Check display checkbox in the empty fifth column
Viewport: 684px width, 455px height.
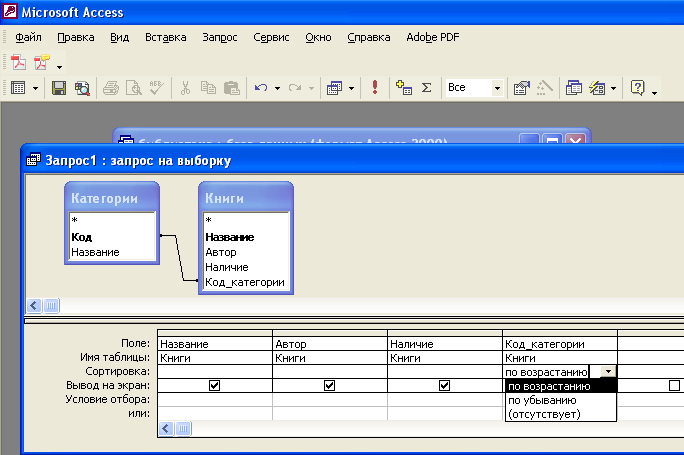click(674, 386)
